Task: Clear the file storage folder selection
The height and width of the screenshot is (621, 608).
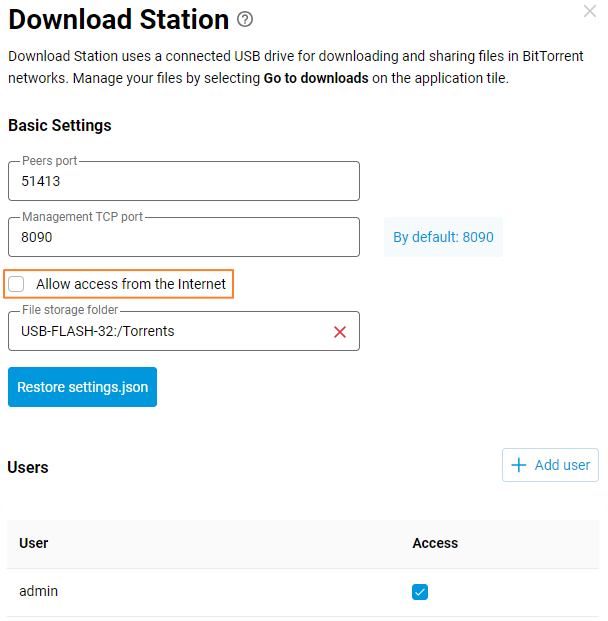Action: (x=340, y=332)
